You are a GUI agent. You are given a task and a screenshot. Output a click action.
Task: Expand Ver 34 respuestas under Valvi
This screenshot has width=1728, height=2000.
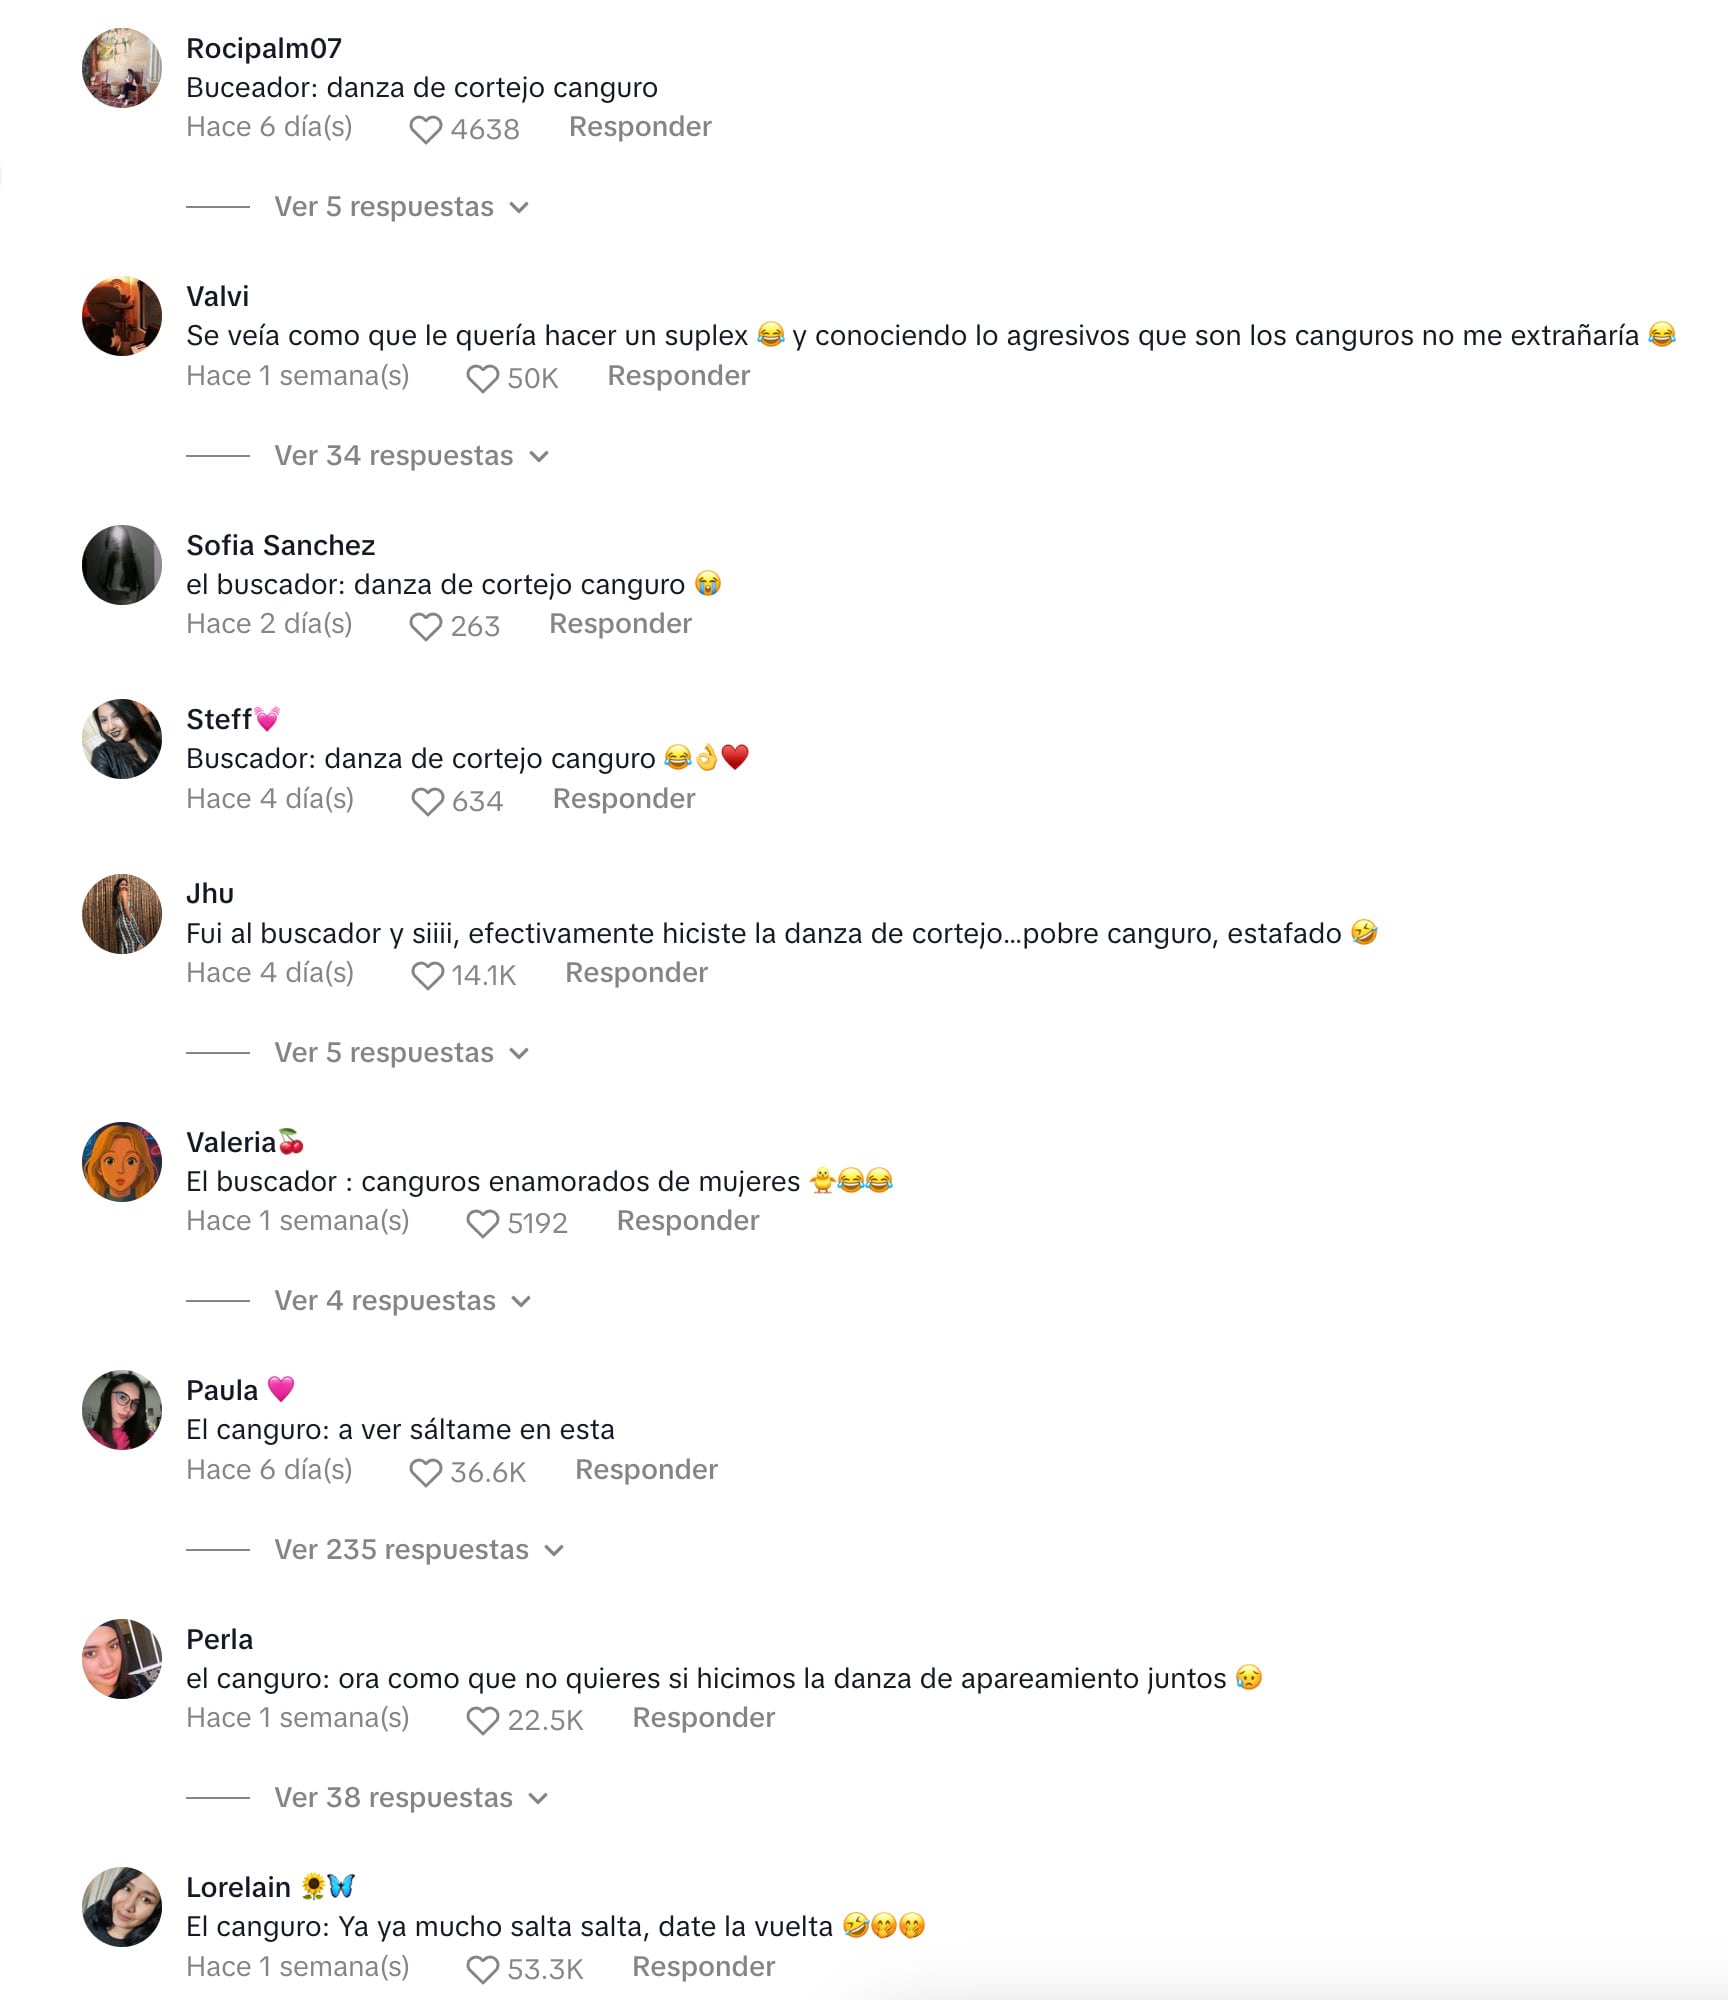(412, 456)
